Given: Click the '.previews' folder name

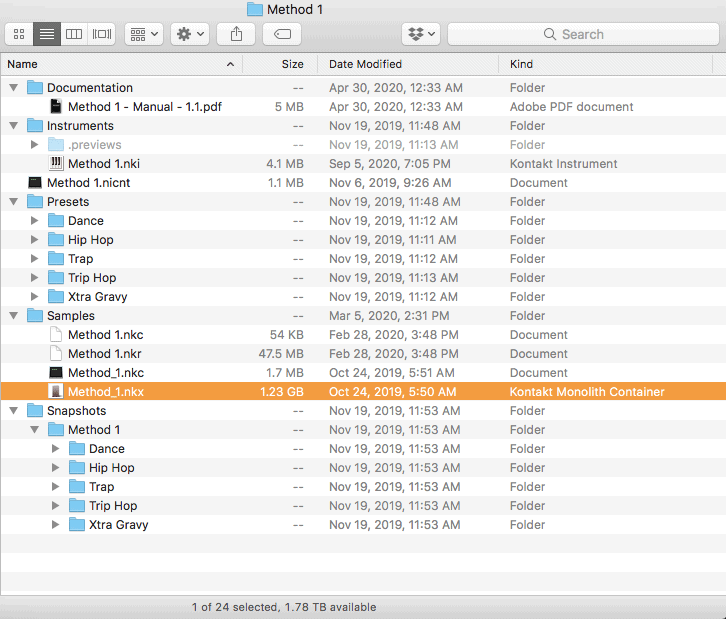Looking at the screenshot, I should pyautogui.click(x=94, y=144).
